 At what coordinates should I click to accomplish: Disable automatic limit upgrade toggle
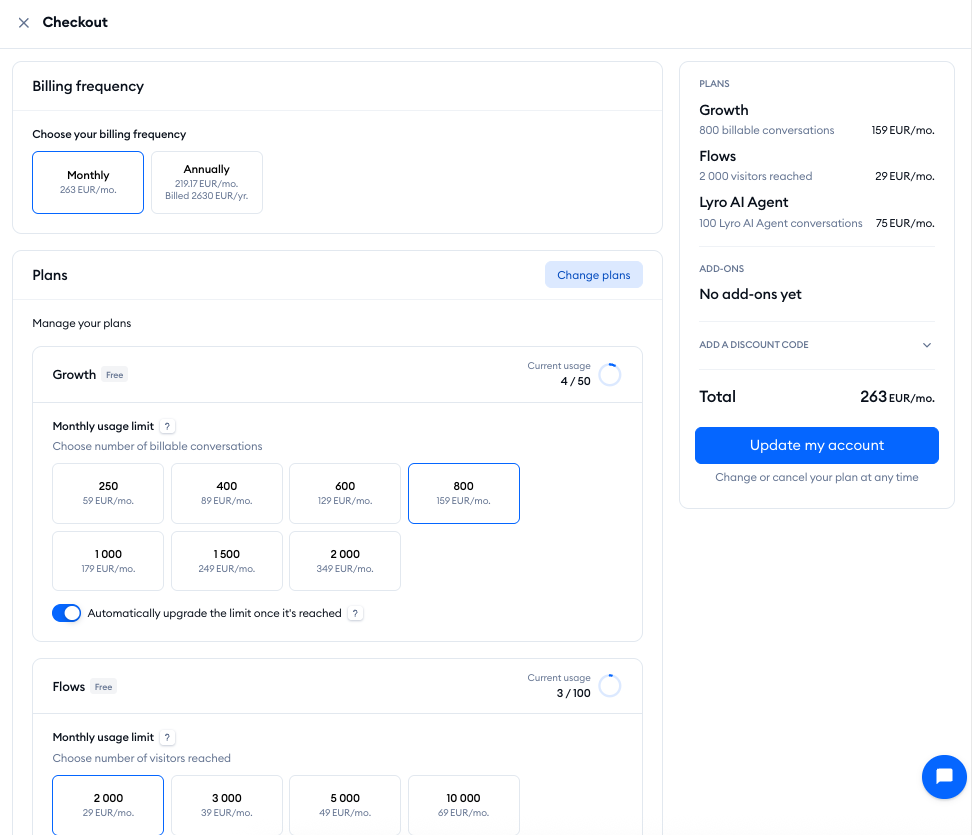(67, 613)
